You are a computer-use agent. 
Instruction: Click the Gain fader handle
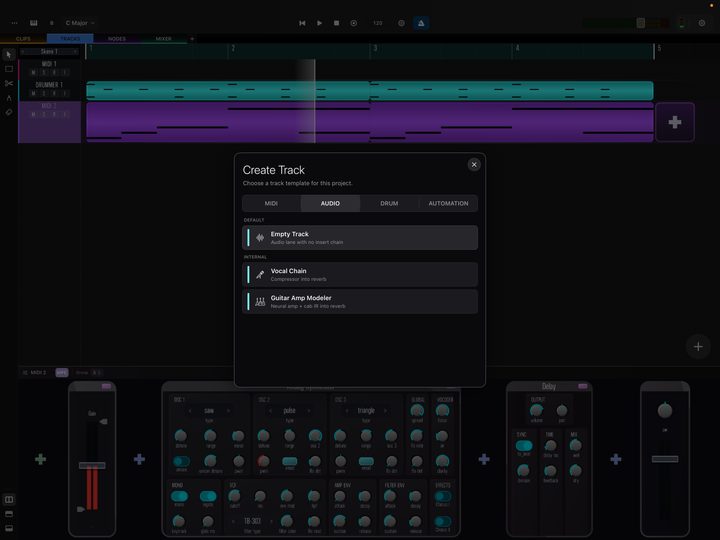pos(92,465)
